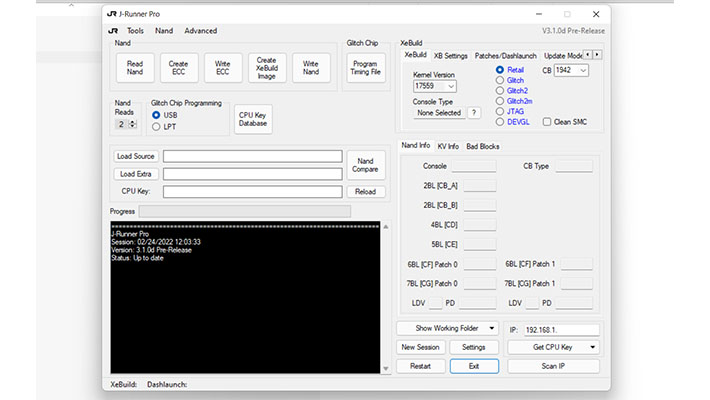
Task: Click Program Timing File button
Action: pyautogui.click(x=365, y=68)
